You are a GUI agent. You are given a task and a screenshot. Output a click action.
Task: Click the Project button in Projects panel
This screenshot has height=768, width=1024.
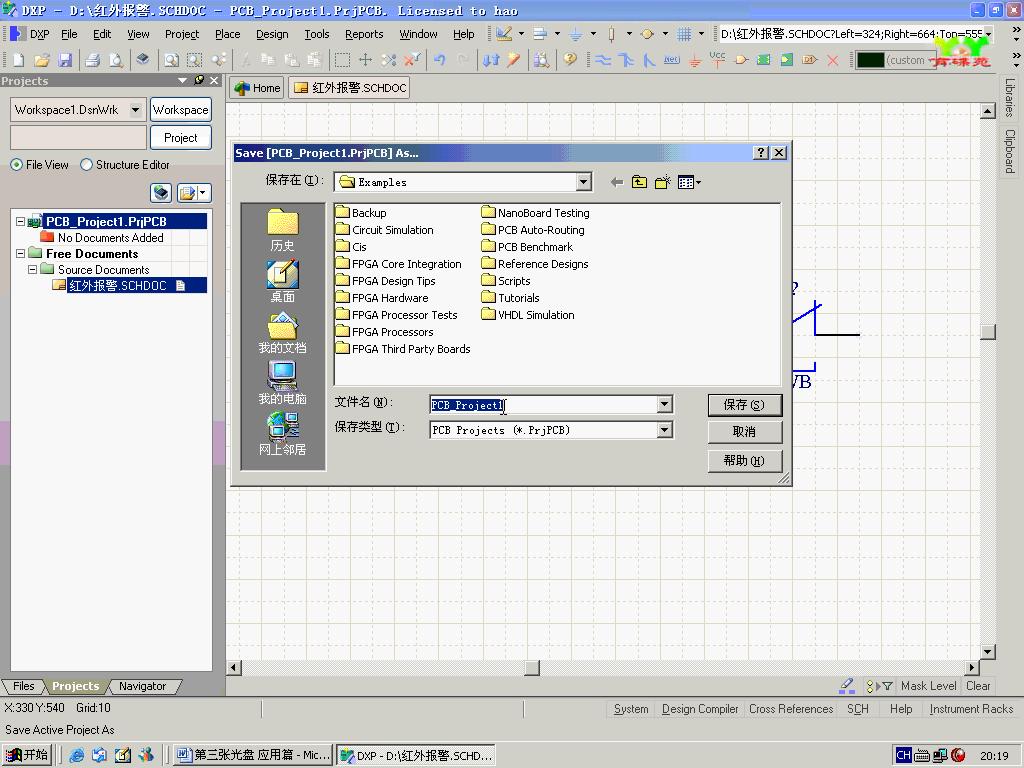180,138
